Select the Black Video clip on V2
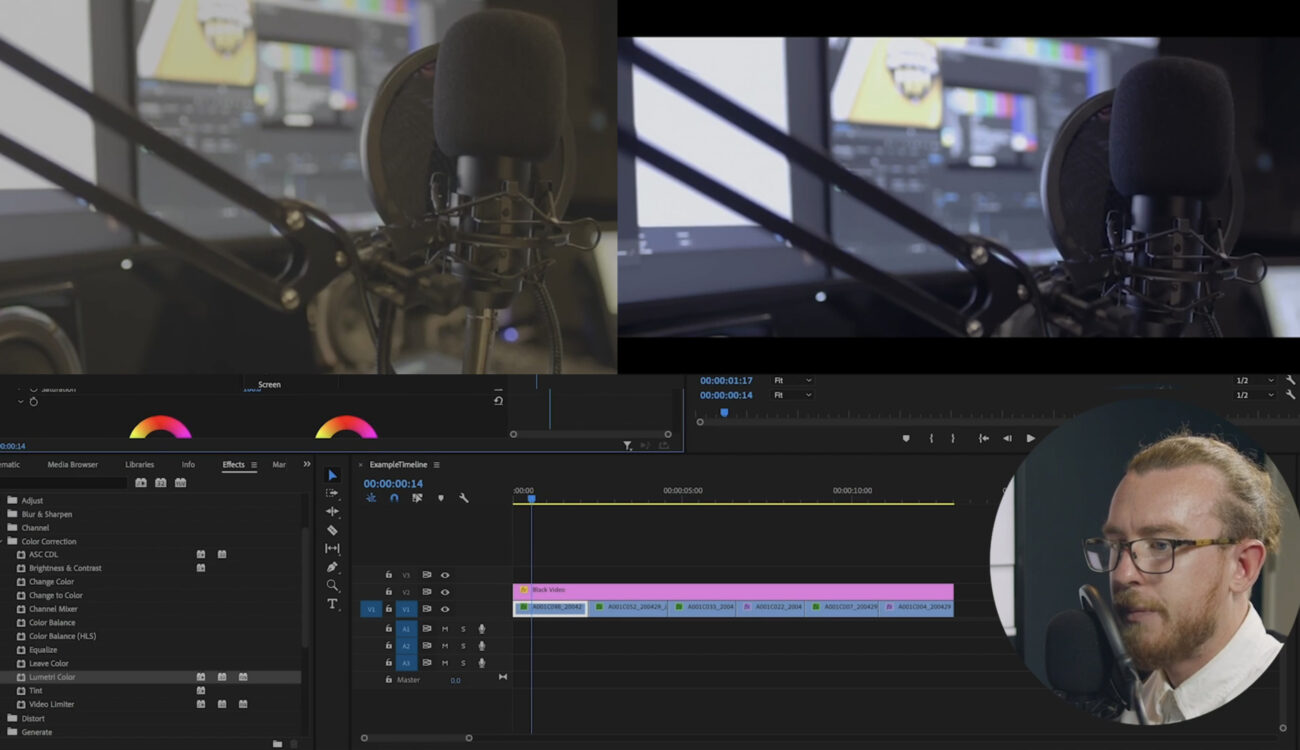This screenshot has height=750, width=1300. point(733,591)
